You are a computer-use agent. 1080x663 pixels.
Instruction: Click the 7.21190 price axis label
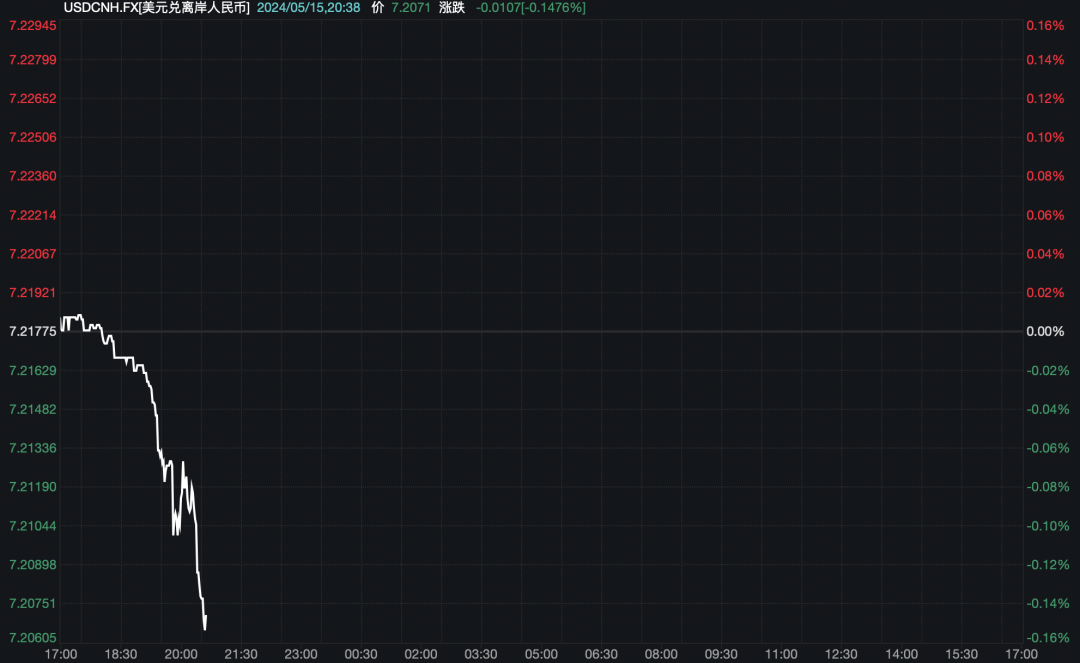click(32, 487)
